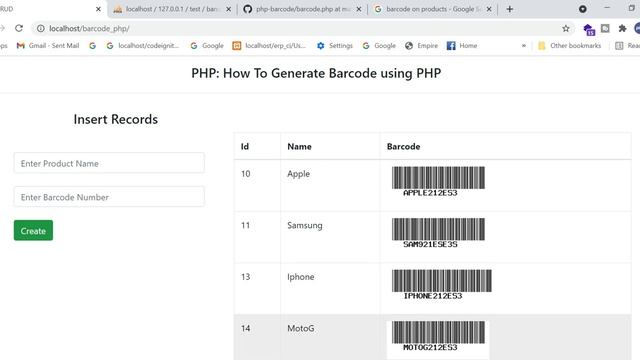Click the Insert Records heading
Viewport: 640px width, 360px height.
click(x=116, y=119)
